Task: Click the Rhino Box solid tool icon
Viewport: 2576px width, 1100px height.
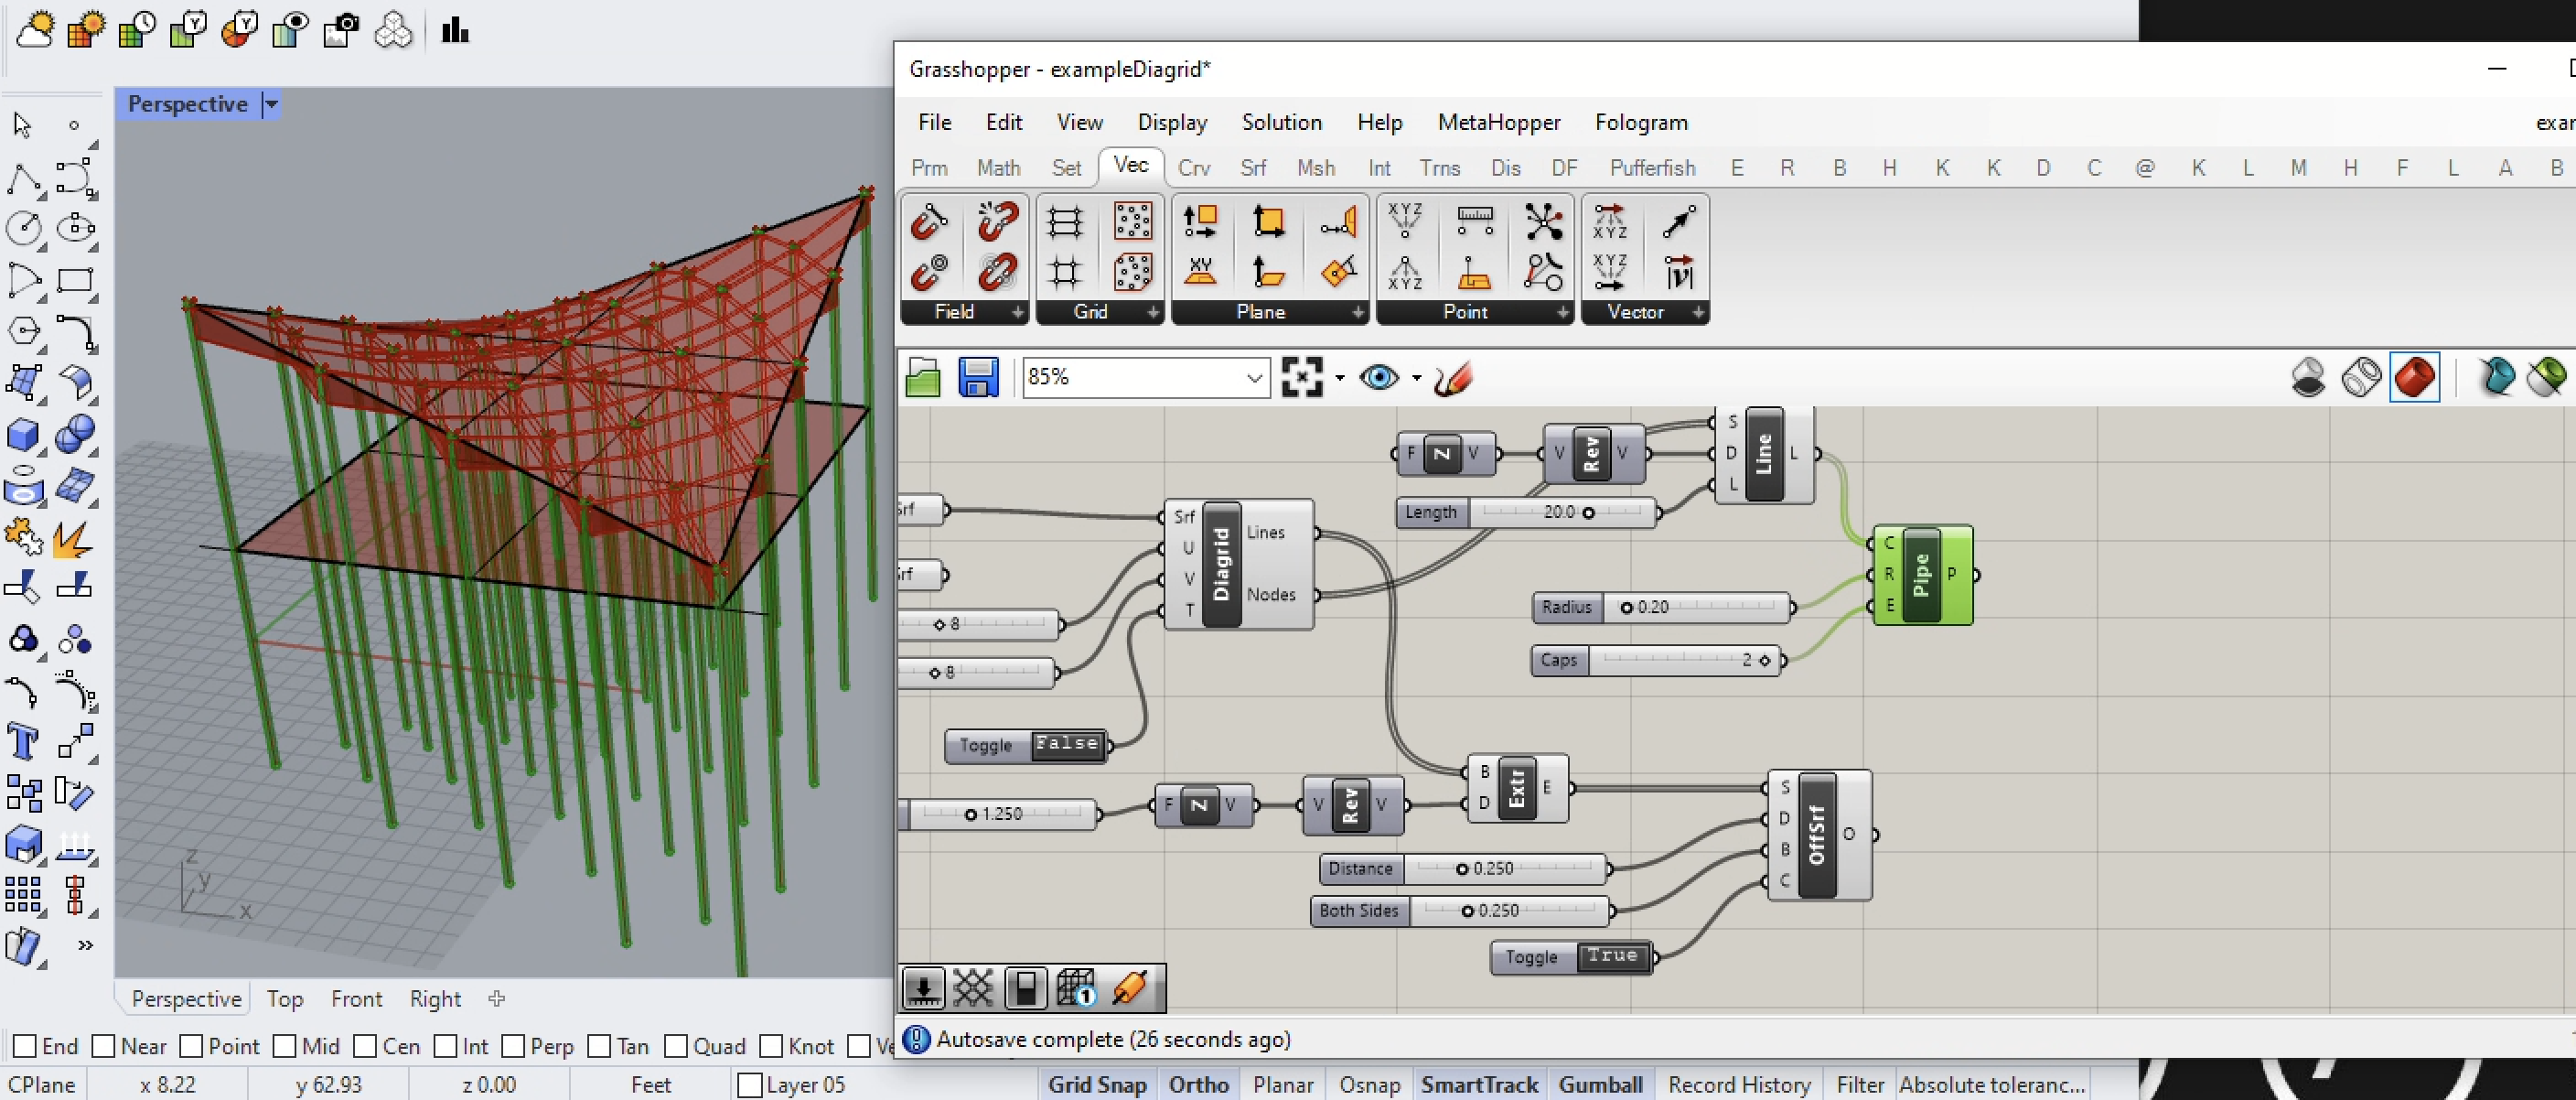Action: click(23, 434)
